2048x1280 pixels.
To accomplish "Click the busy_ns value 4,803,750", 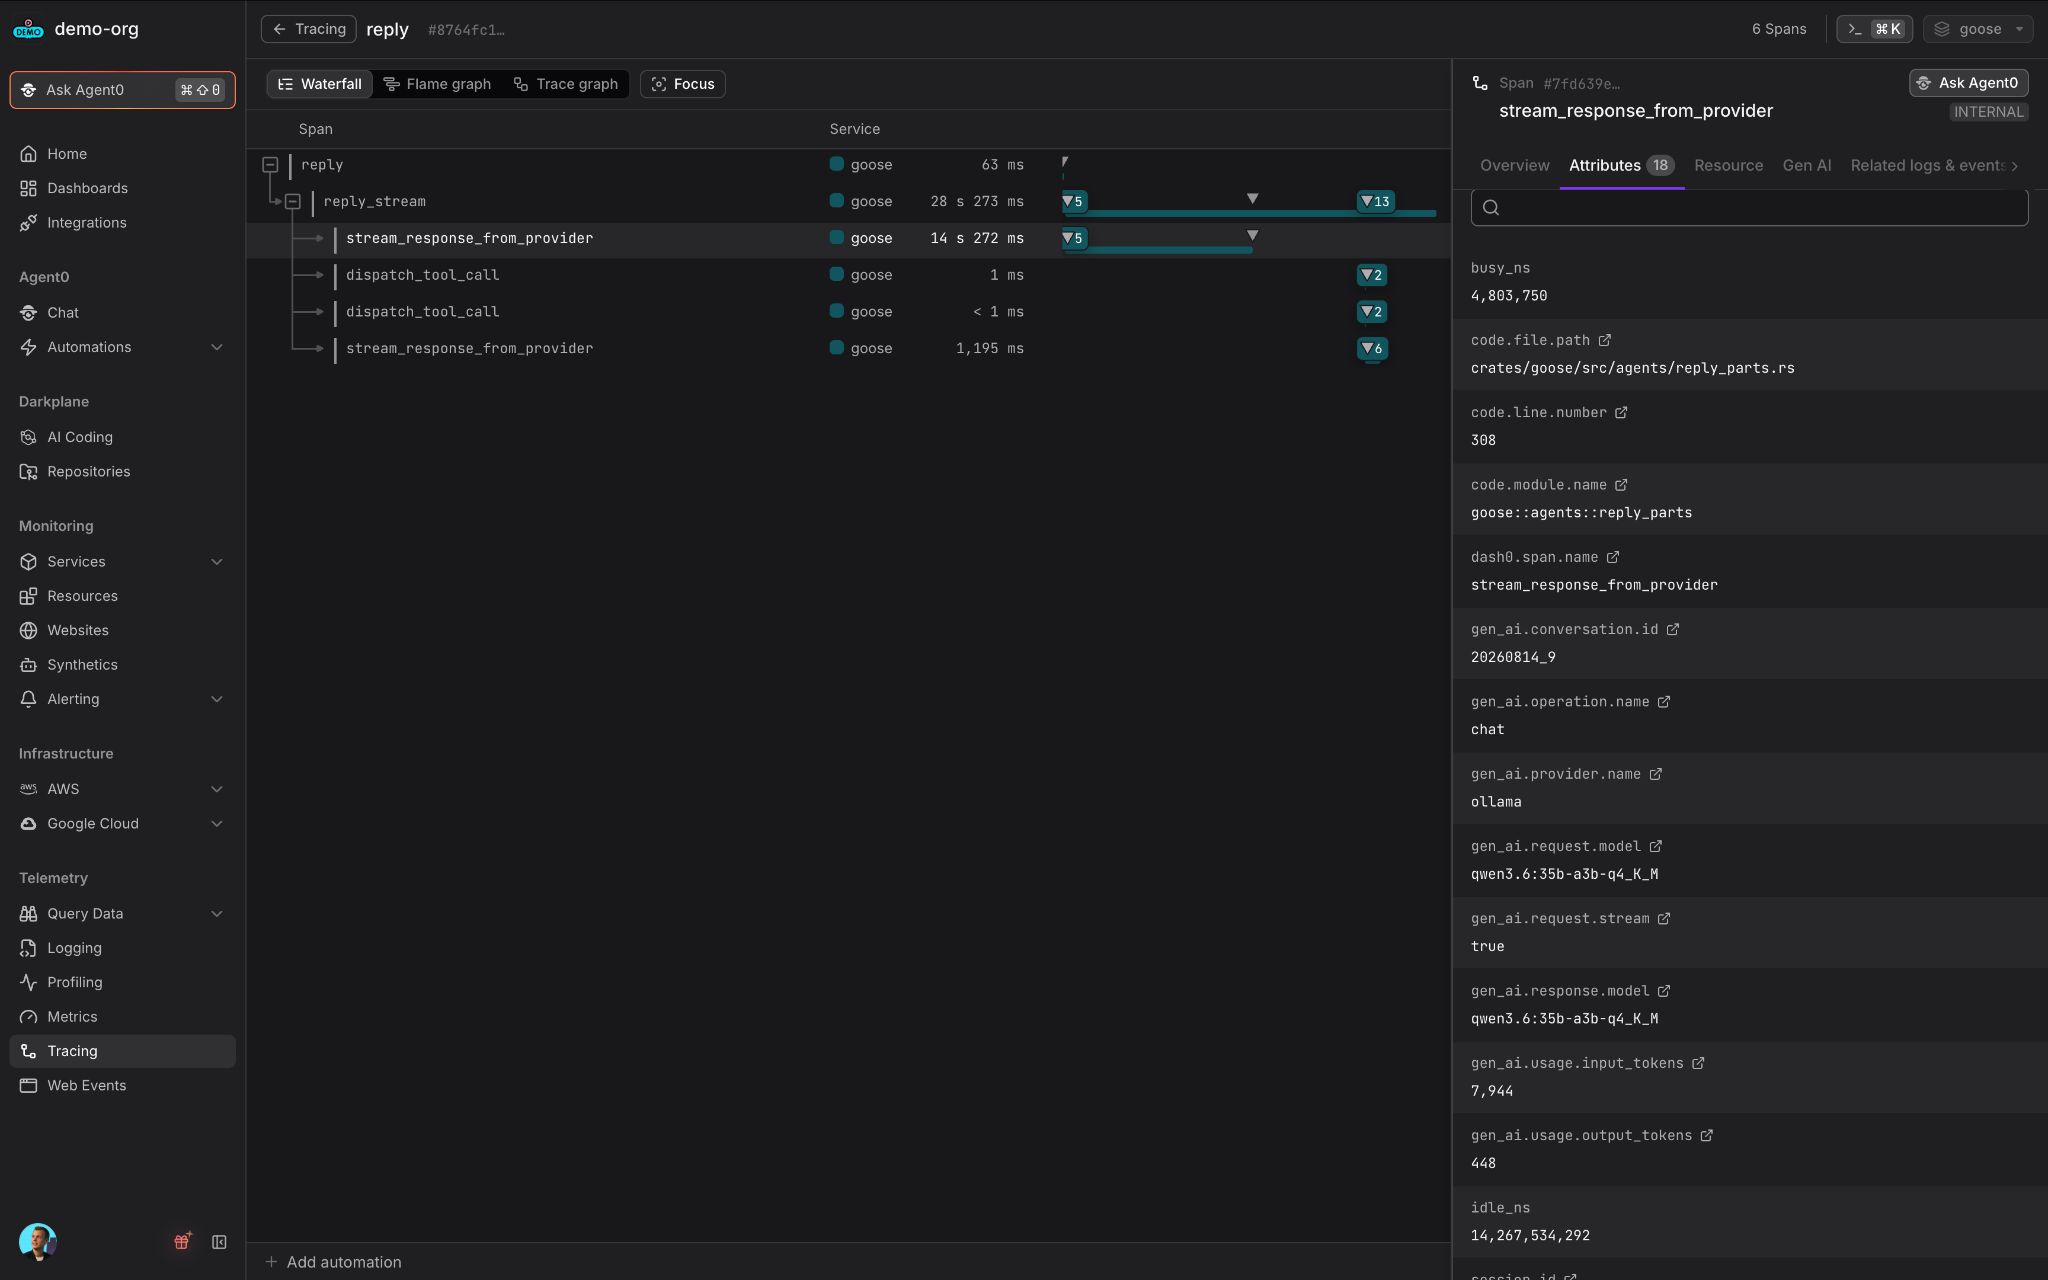I will 1509,296.
